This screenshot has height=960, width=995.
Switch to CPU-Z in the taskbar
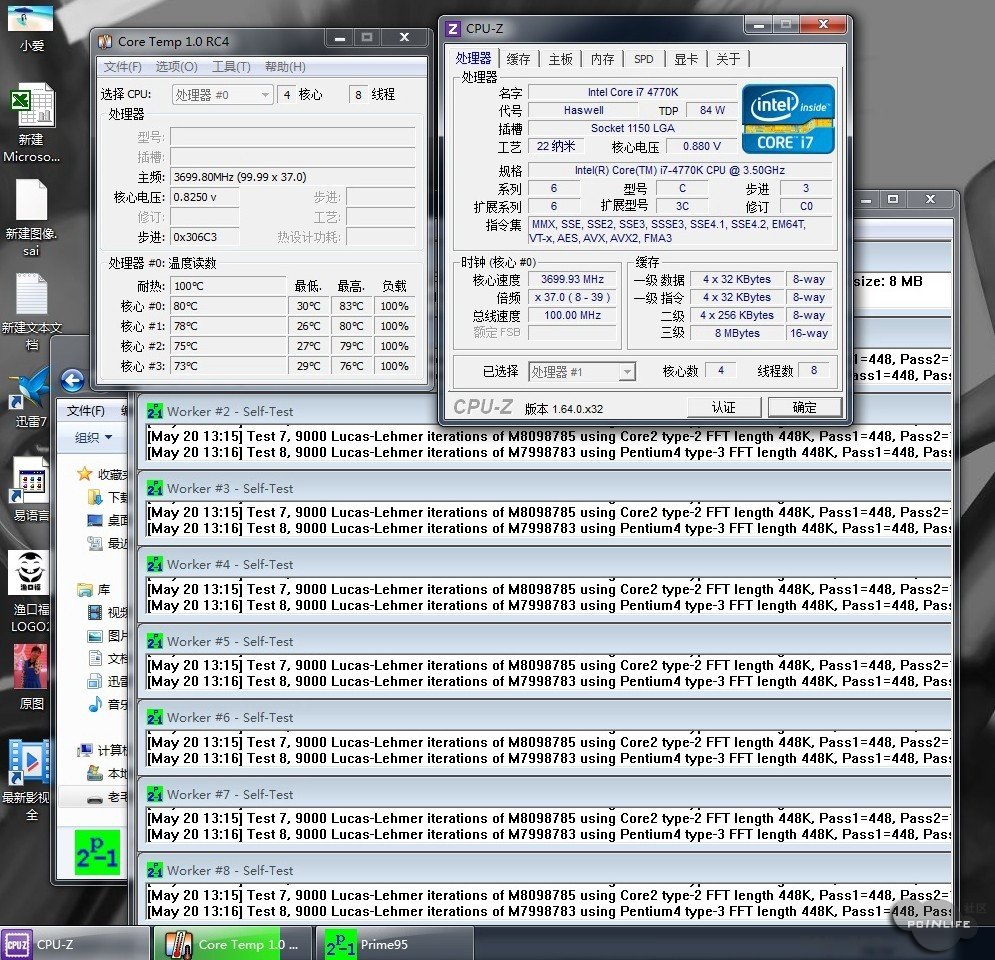point(75,944)
